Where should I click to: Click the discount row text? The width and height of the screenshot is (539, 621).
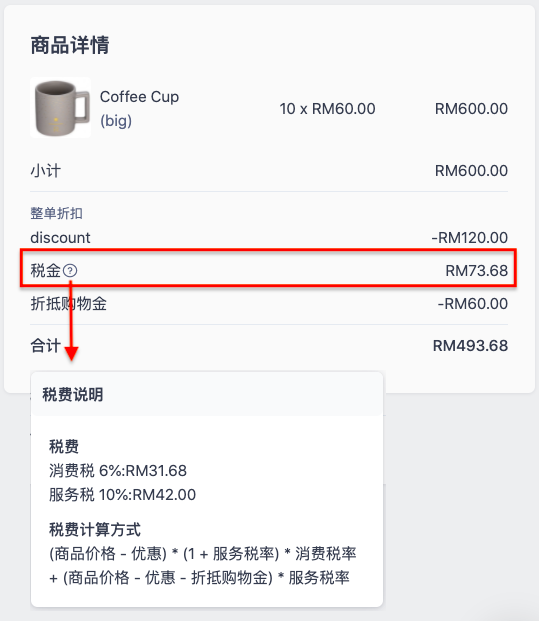click(61, 238)
